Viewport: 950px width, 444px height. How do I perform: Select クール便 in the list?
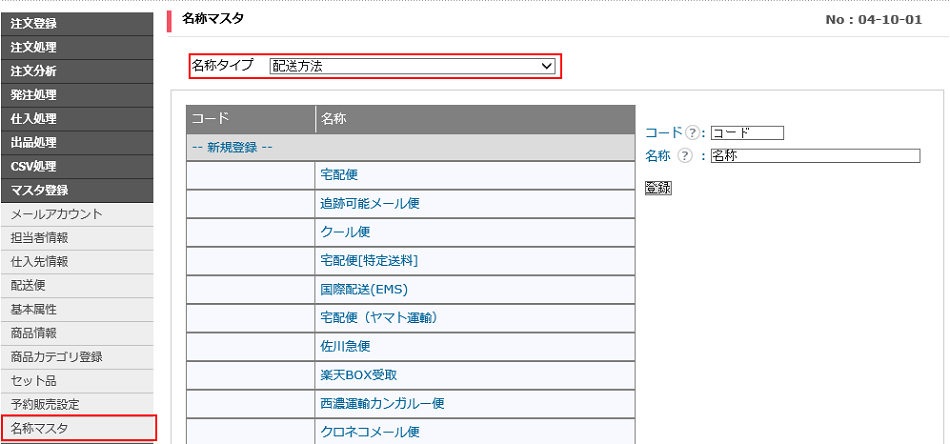click(x=345, y=232)
